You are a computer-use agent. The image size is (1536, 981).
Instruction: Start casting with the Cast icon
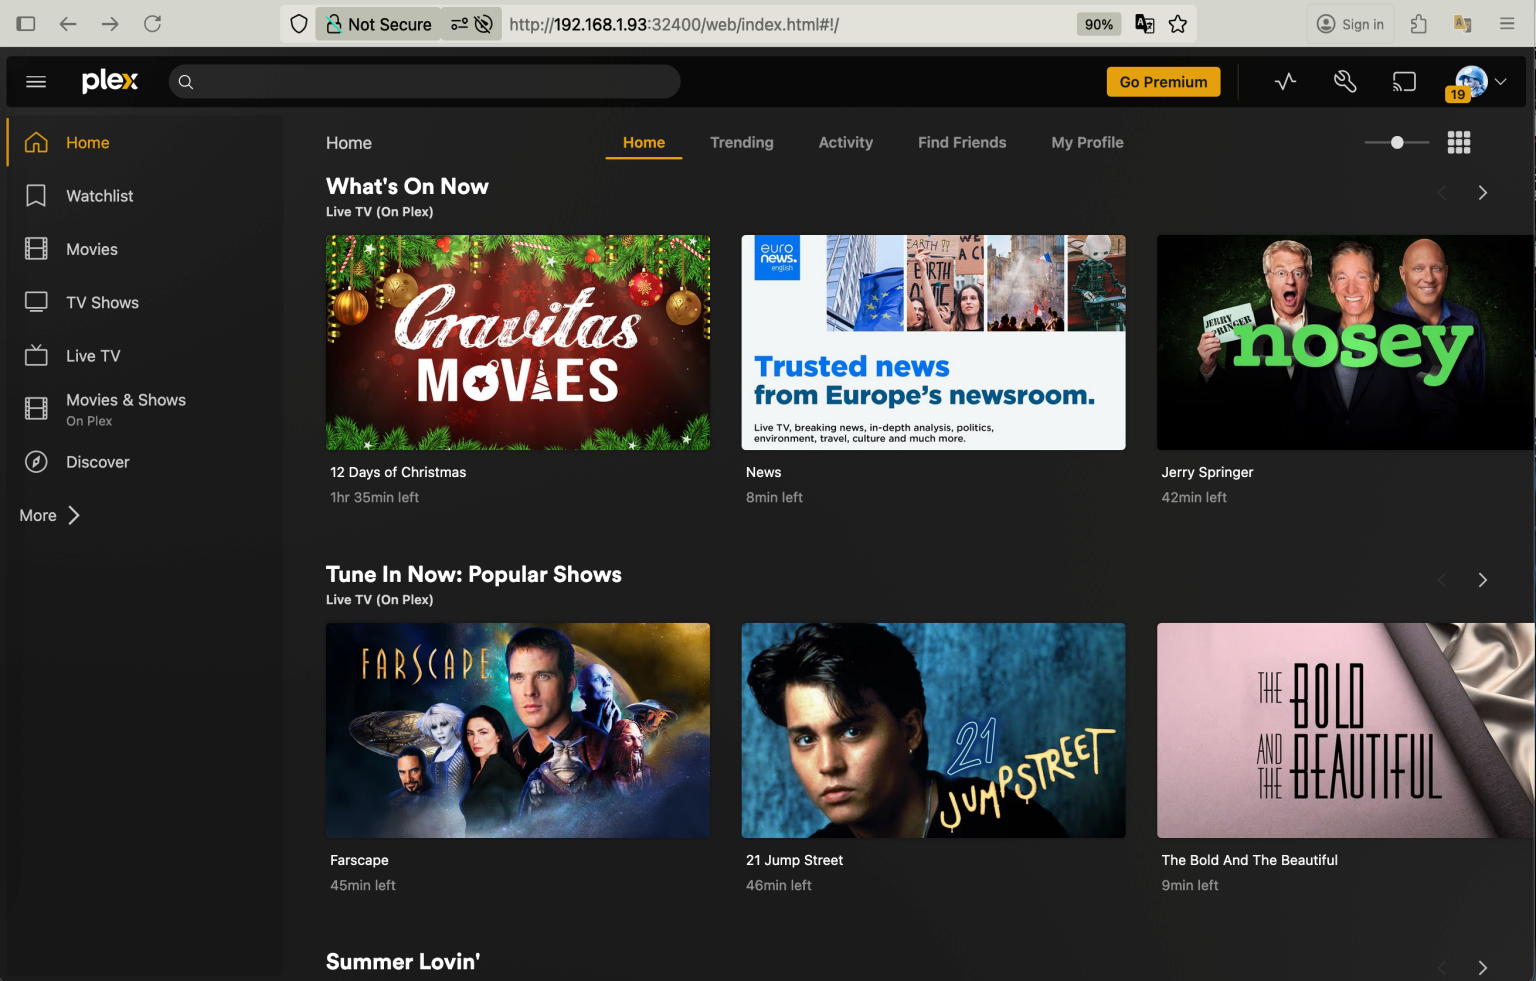coord(1404,81)
